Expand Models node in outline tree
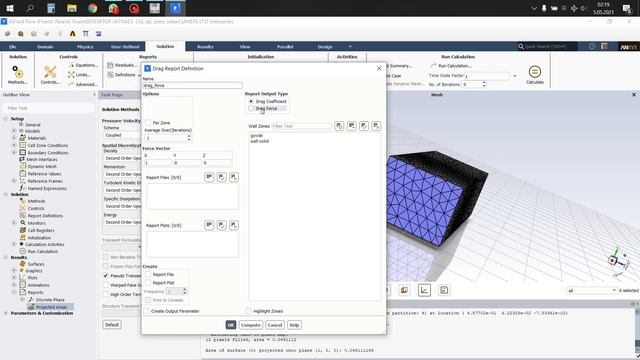Image resolution: width=640 pixels, height=360 pixels. pyautogui.click(x=14, y=131)
